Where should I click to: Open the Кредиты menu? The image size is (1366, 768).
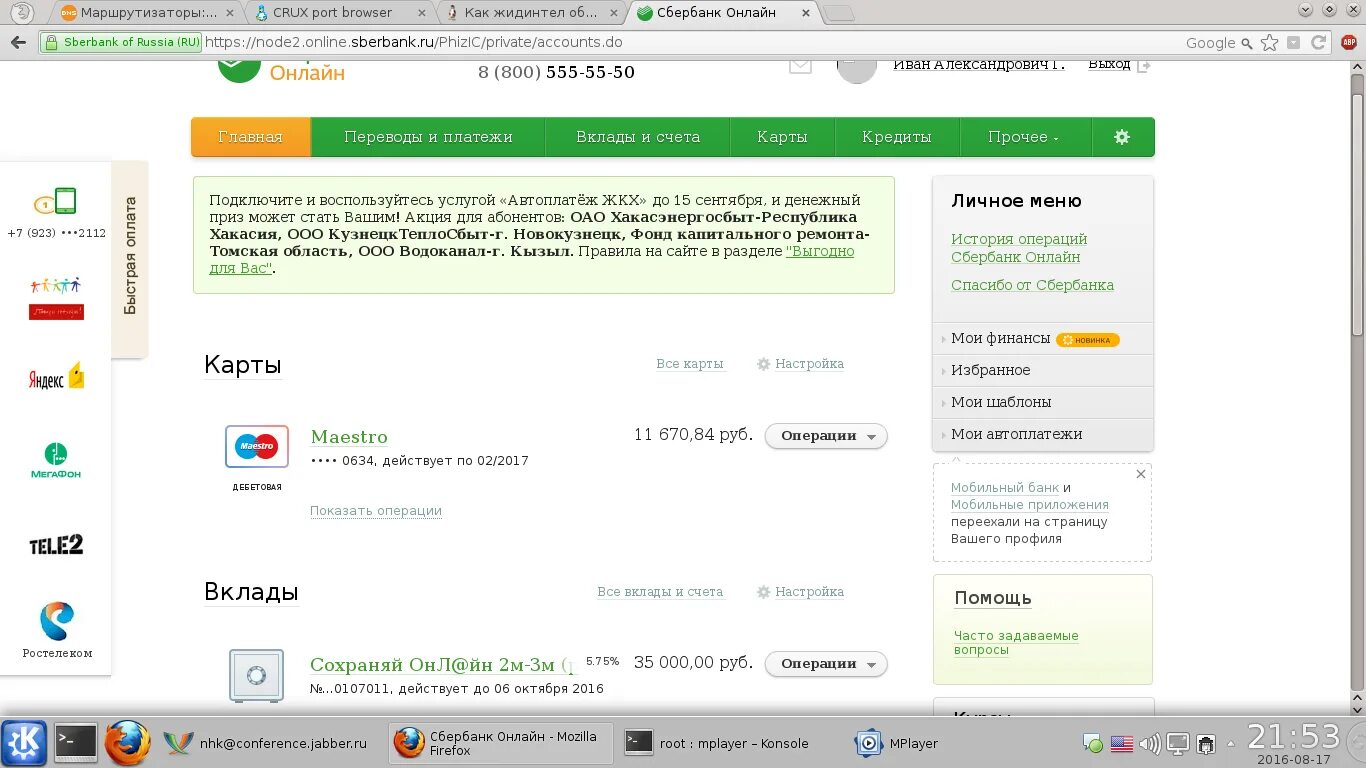pyautogui.click(x=897, y=137)
